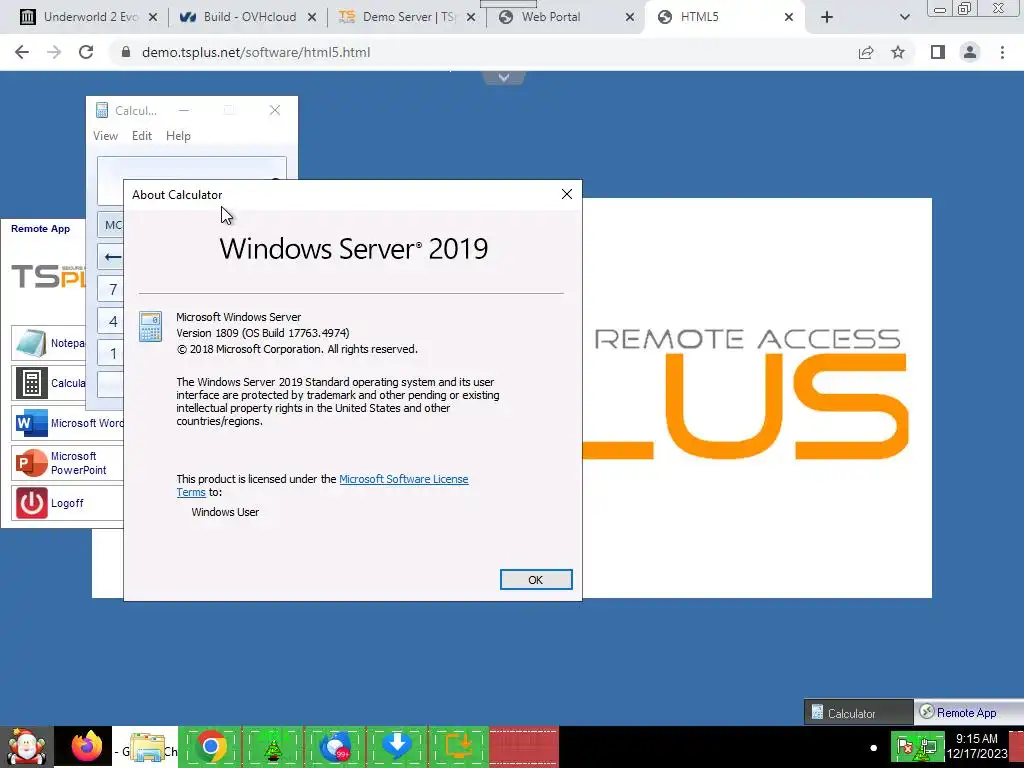
Task: Open a new browser tab
Action: [x=827, y=17]
